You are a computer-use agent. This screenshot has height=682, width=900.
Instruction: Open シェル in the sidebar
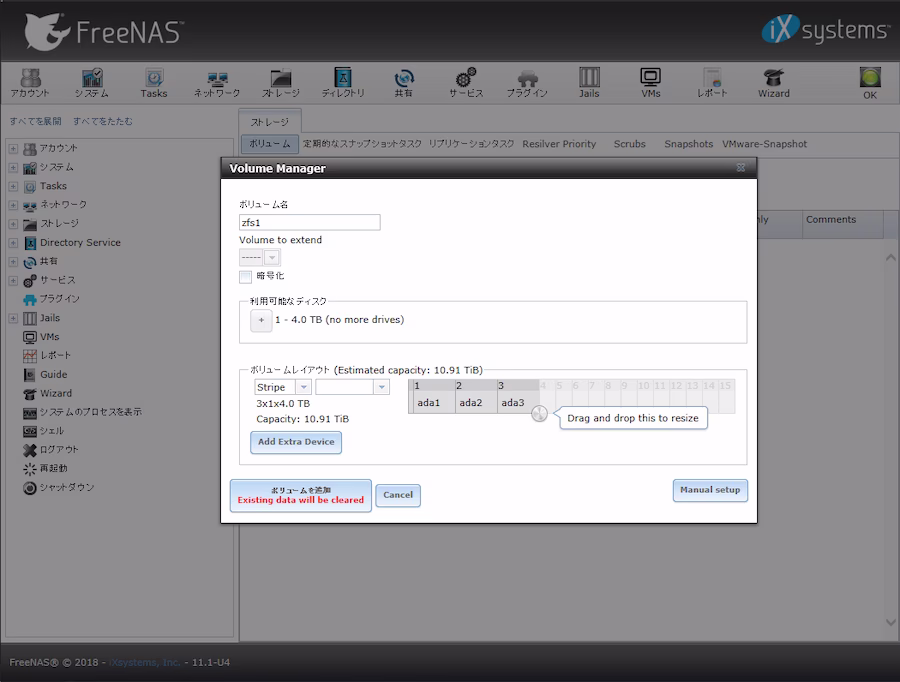click(52, 431)
